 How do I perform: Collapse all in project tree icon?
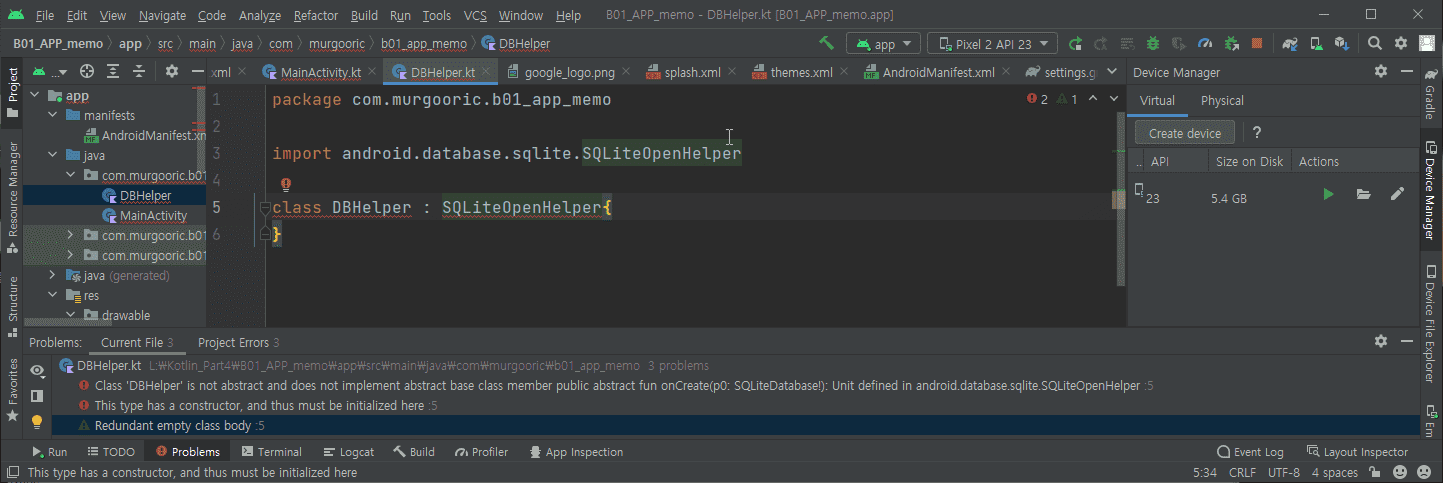139,72
